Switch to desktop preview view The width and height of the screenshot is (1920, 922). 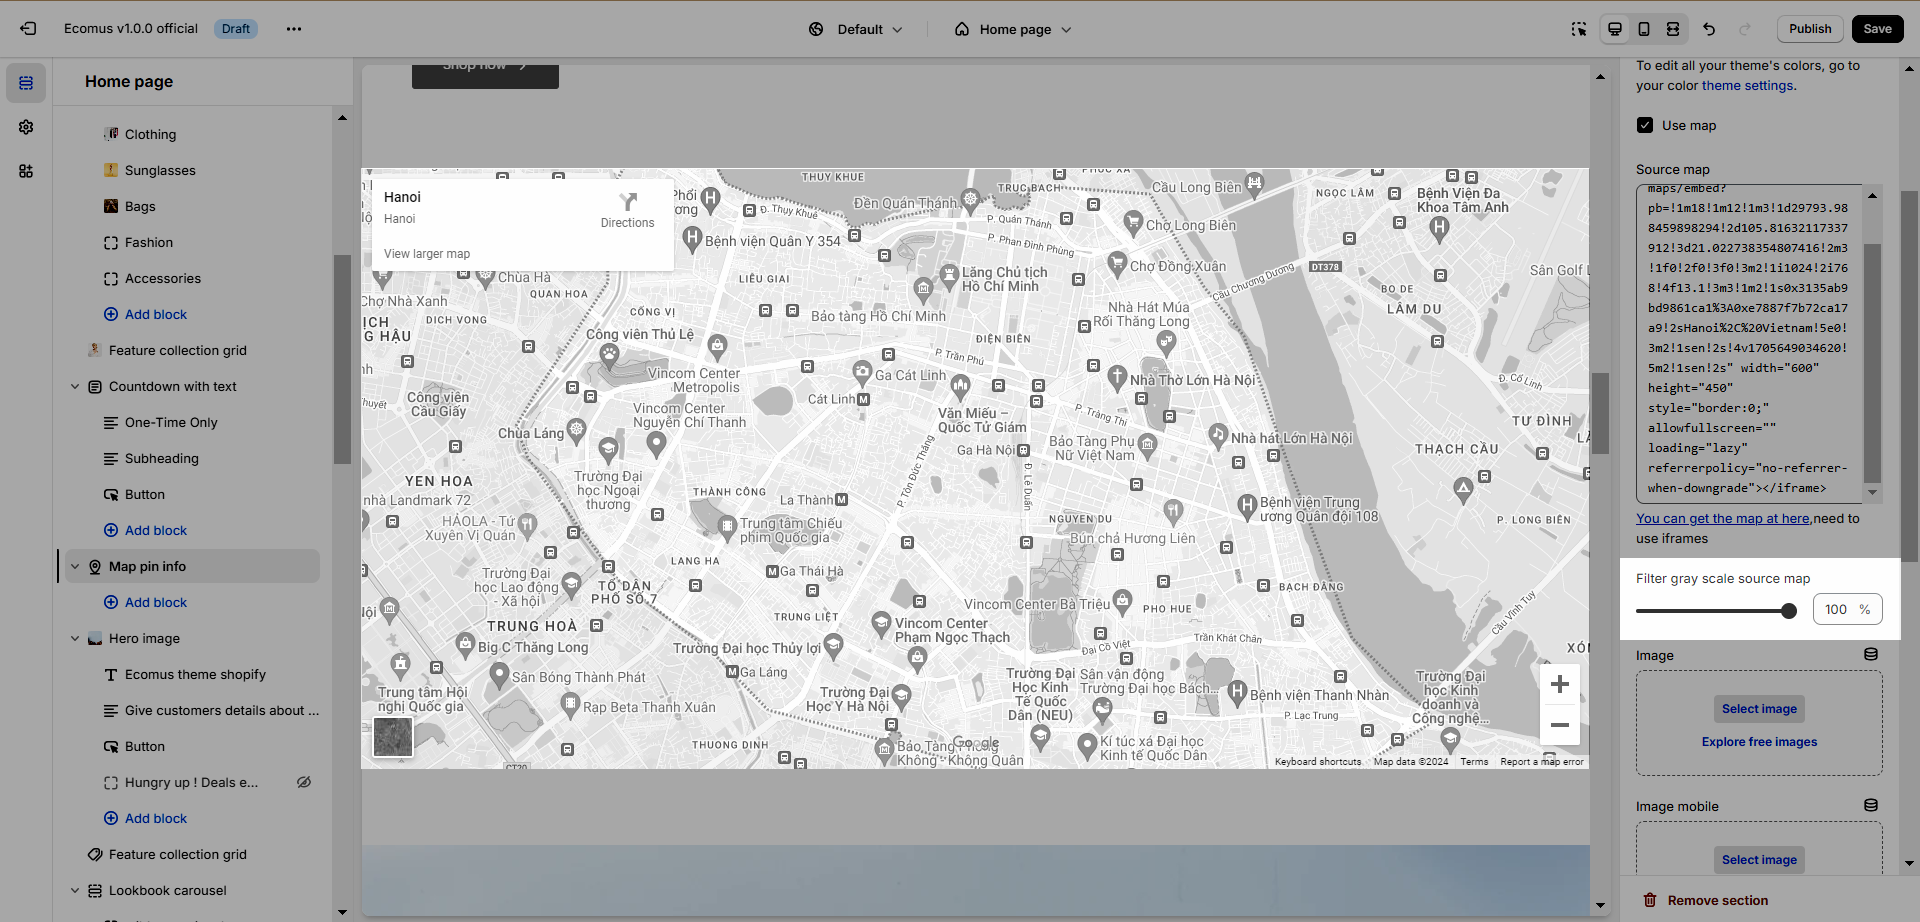coord(1615,29)
